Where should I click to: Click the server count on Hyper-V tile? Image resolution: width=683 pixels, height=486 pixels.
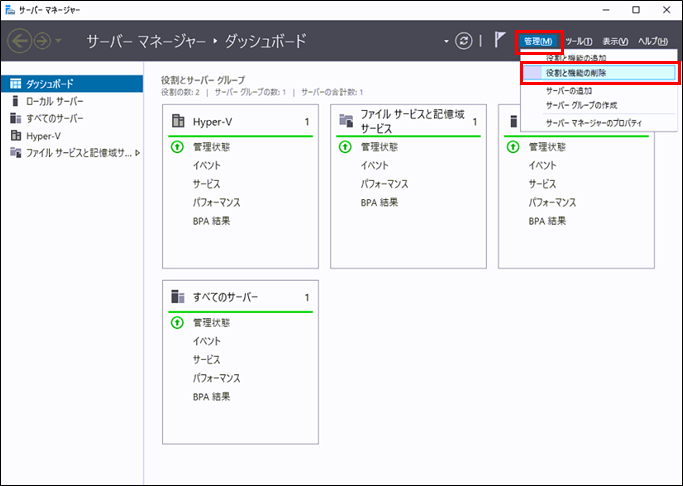coord(307,122)
